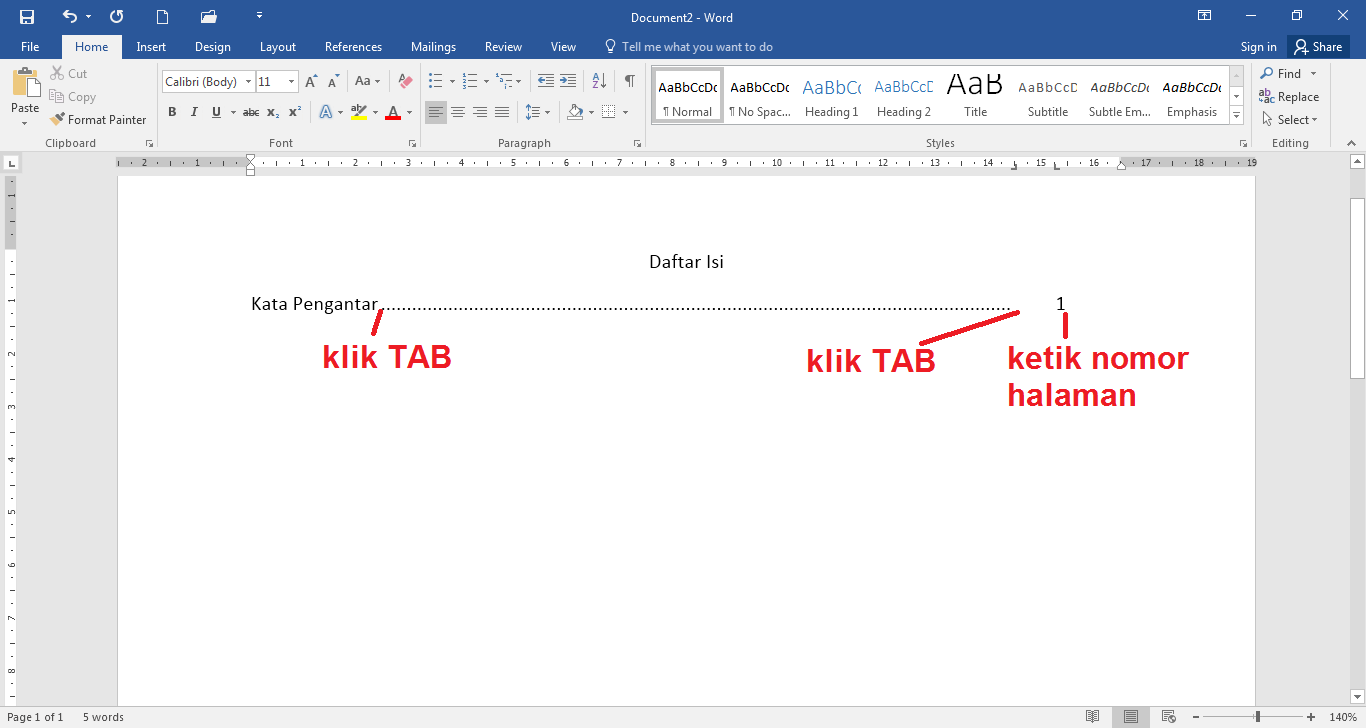Screen dimensions: 1366x728
Task: Expand the numbering list dropdown
Action: [x=486, y=81]
